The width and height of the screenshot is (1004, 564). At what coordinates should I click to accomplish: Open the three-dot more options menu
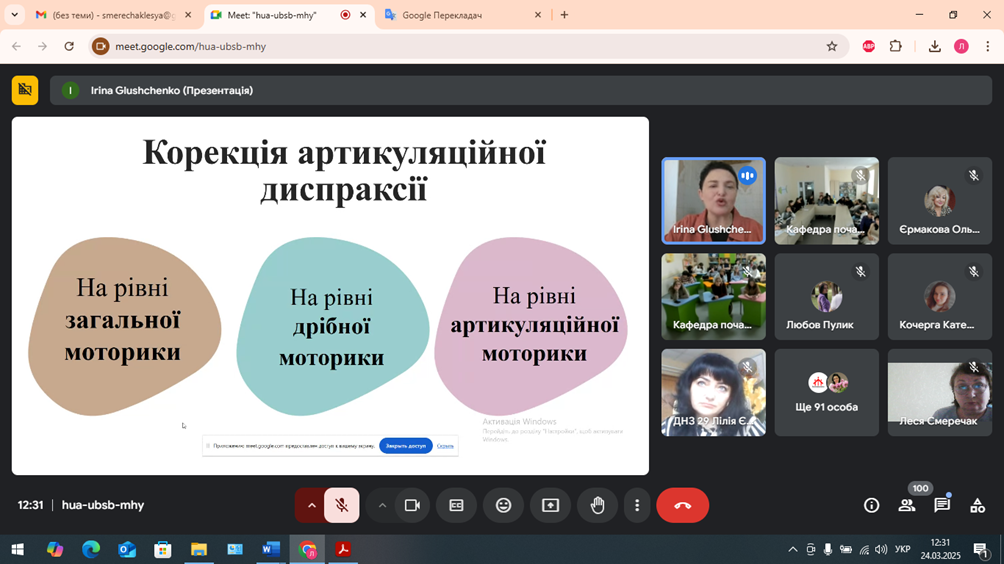pyautogui.click(x=637, y=506)
